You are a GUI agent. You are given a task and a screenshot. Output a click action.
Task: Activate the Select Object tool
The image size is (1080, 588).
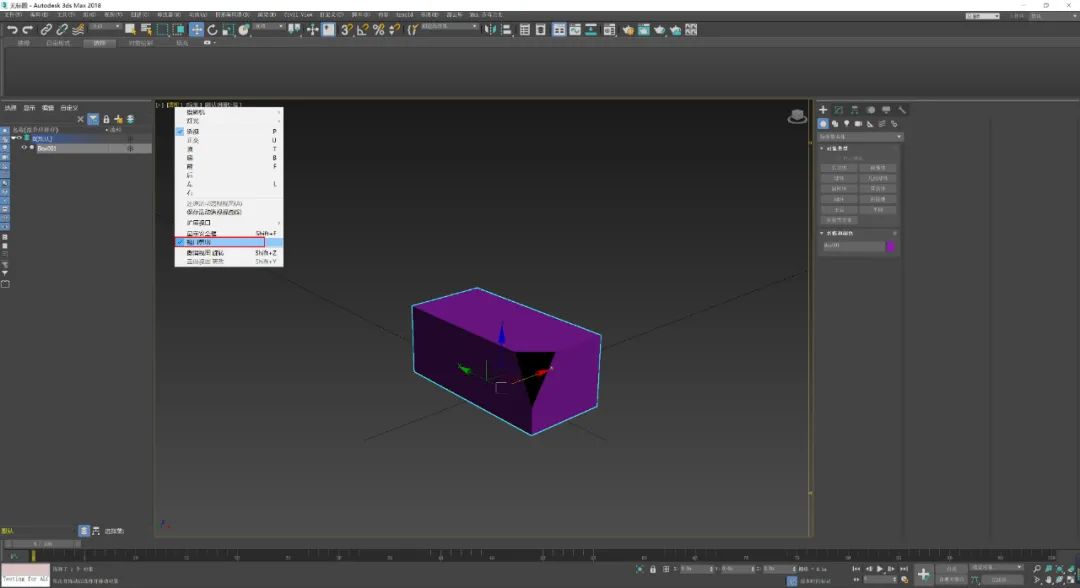tap(129, 30)
